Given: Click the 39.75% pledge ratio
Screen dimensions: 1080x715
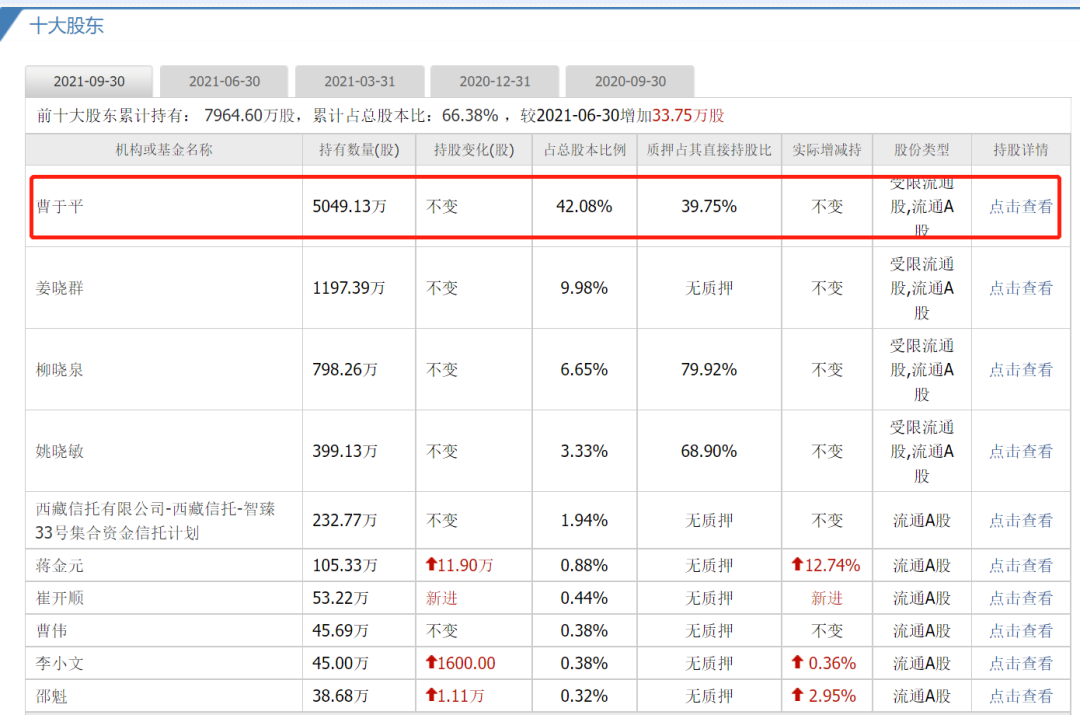Looking at the screenshot, I should pyautogui.click(x=709, y=207).
